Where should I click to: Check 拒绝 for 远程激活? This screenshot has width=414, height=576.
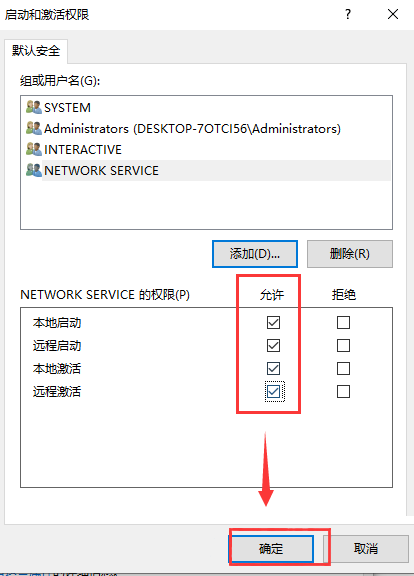(x=343, y=392)
